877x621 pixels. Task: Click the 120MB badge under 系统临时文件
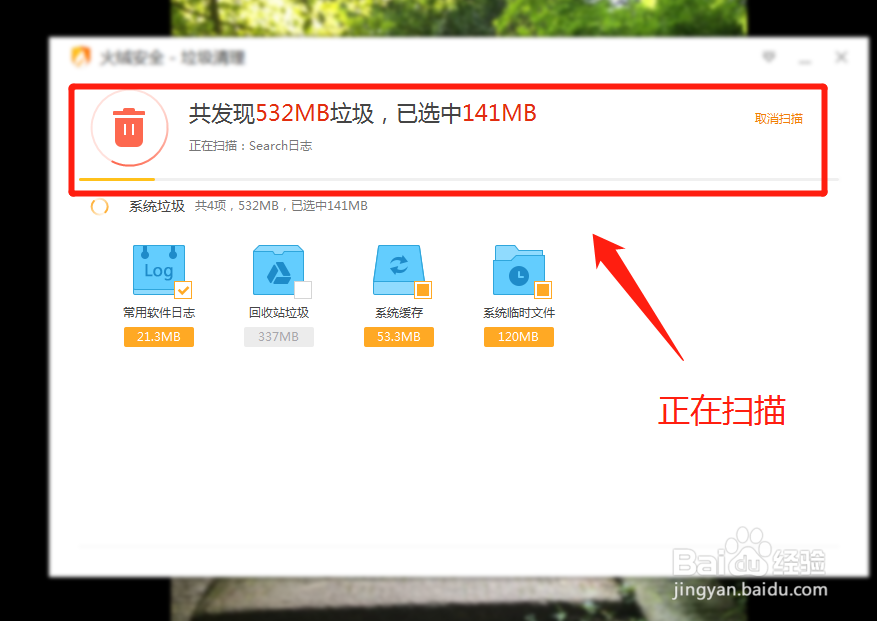[x=518, y=337]
